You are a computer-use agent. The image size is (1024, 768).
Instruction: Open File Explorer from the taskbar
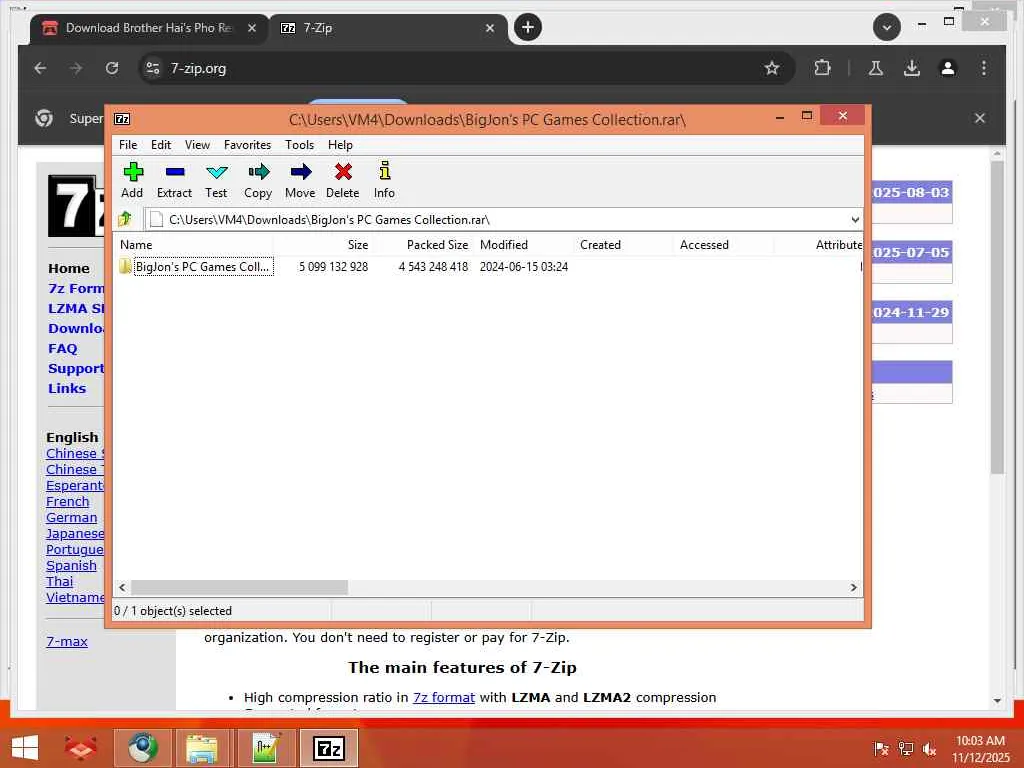tap(202, 748)
